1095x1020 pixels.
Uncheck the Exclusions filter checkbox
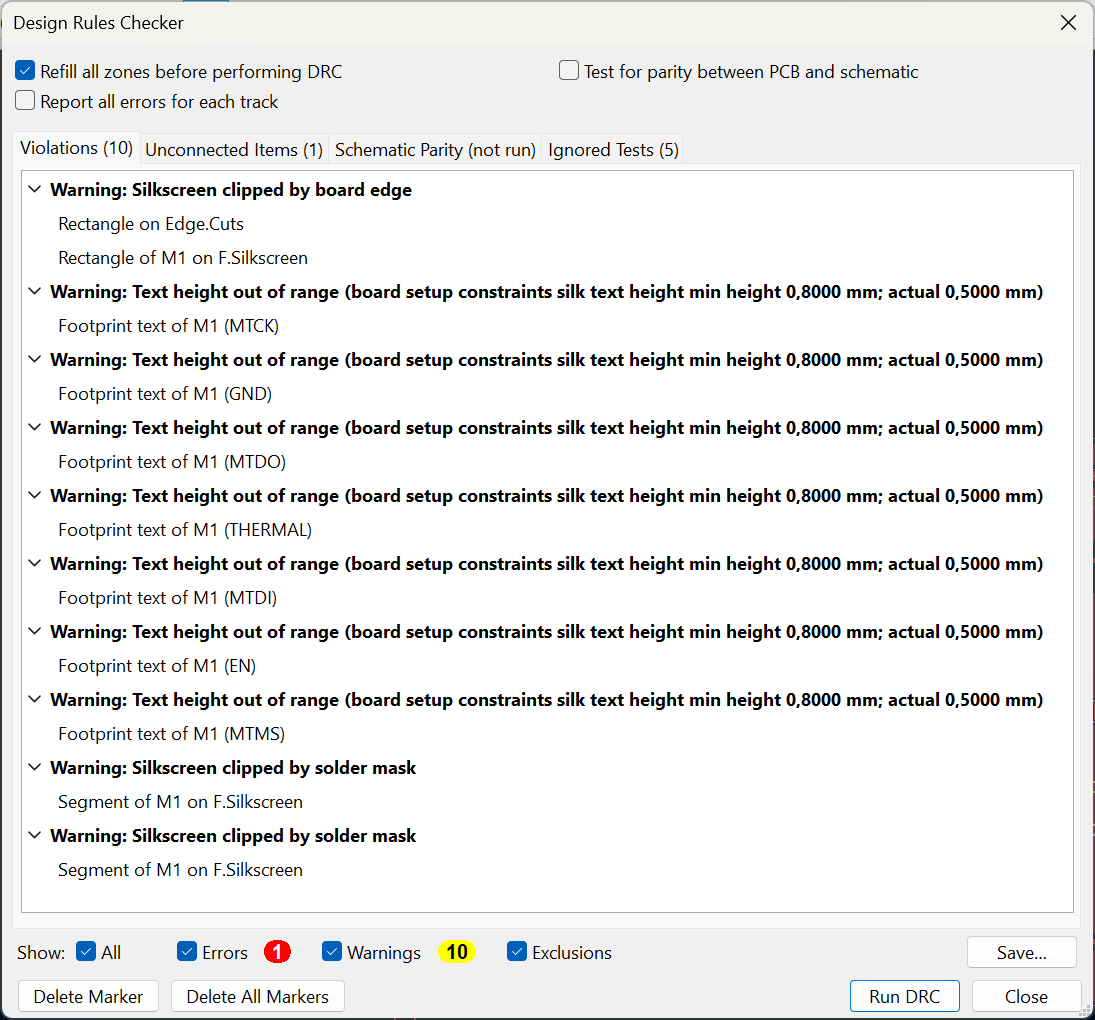[517, 952]
